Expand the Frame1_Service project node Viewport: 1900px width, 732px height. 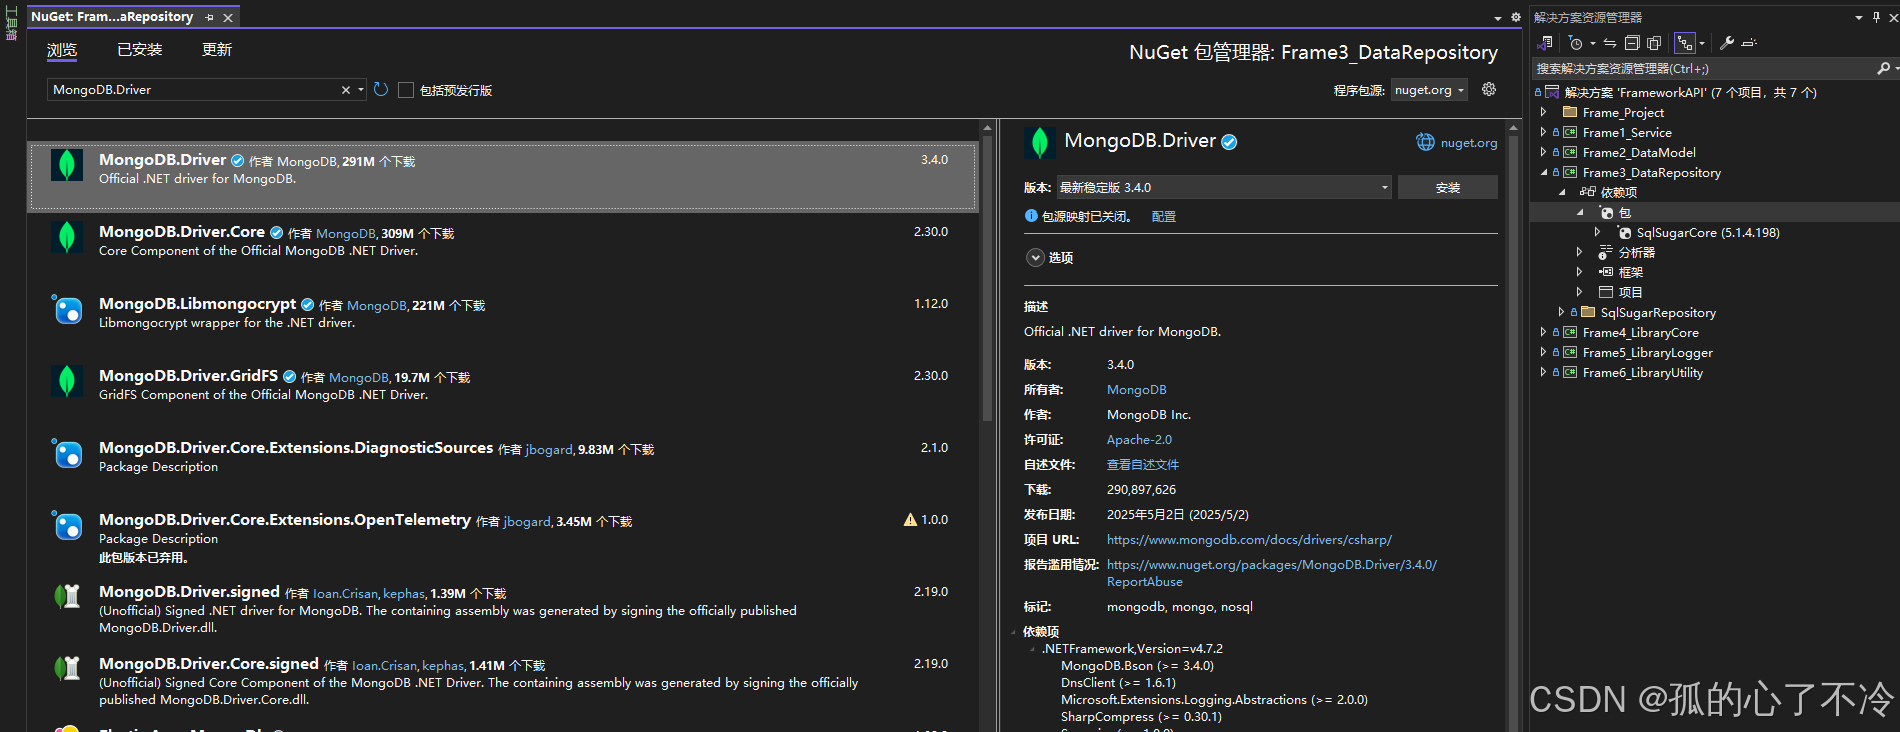(x=1544, y=132)
